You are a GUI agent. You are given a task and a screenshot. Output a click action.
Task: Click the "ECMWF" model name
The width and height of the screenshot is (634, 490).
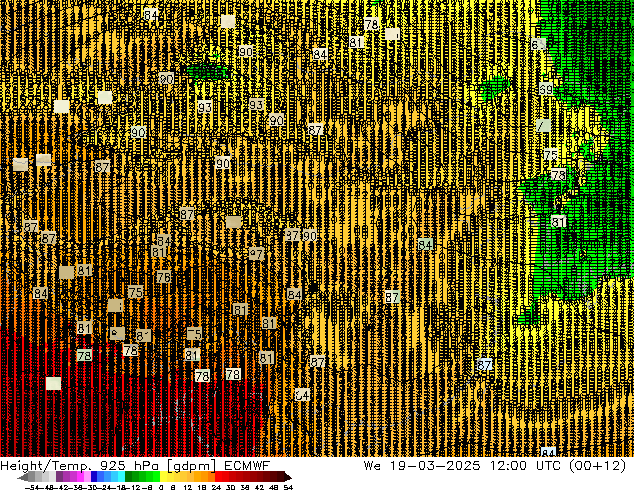[247, 466]
